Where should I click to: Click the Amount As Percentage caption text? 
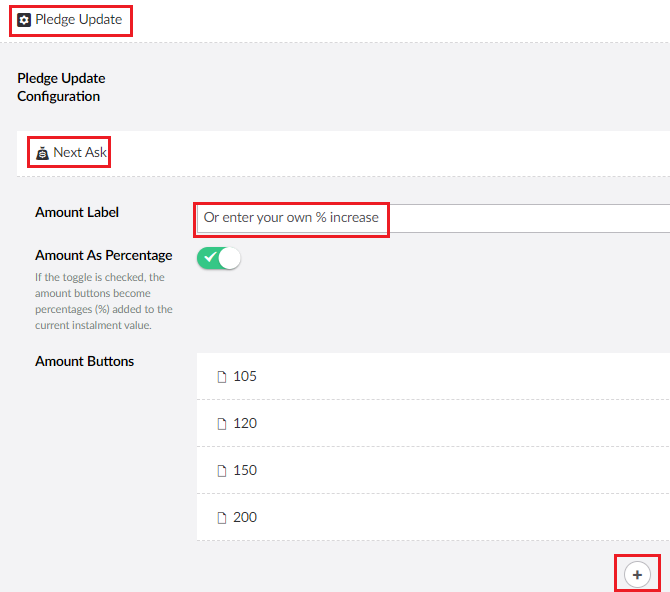(x=103, y=255)
